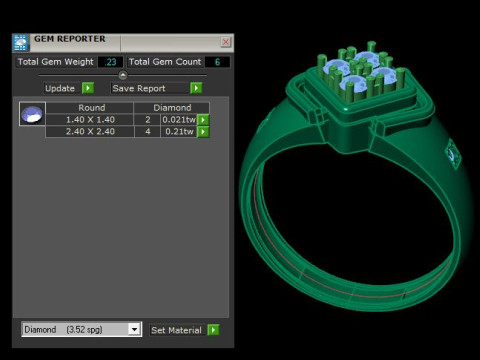Click the 0.21tw weight value
Image resolution: width=480 pixels, height=360 pixels.
pyautogui.click(x=179, y=132)
